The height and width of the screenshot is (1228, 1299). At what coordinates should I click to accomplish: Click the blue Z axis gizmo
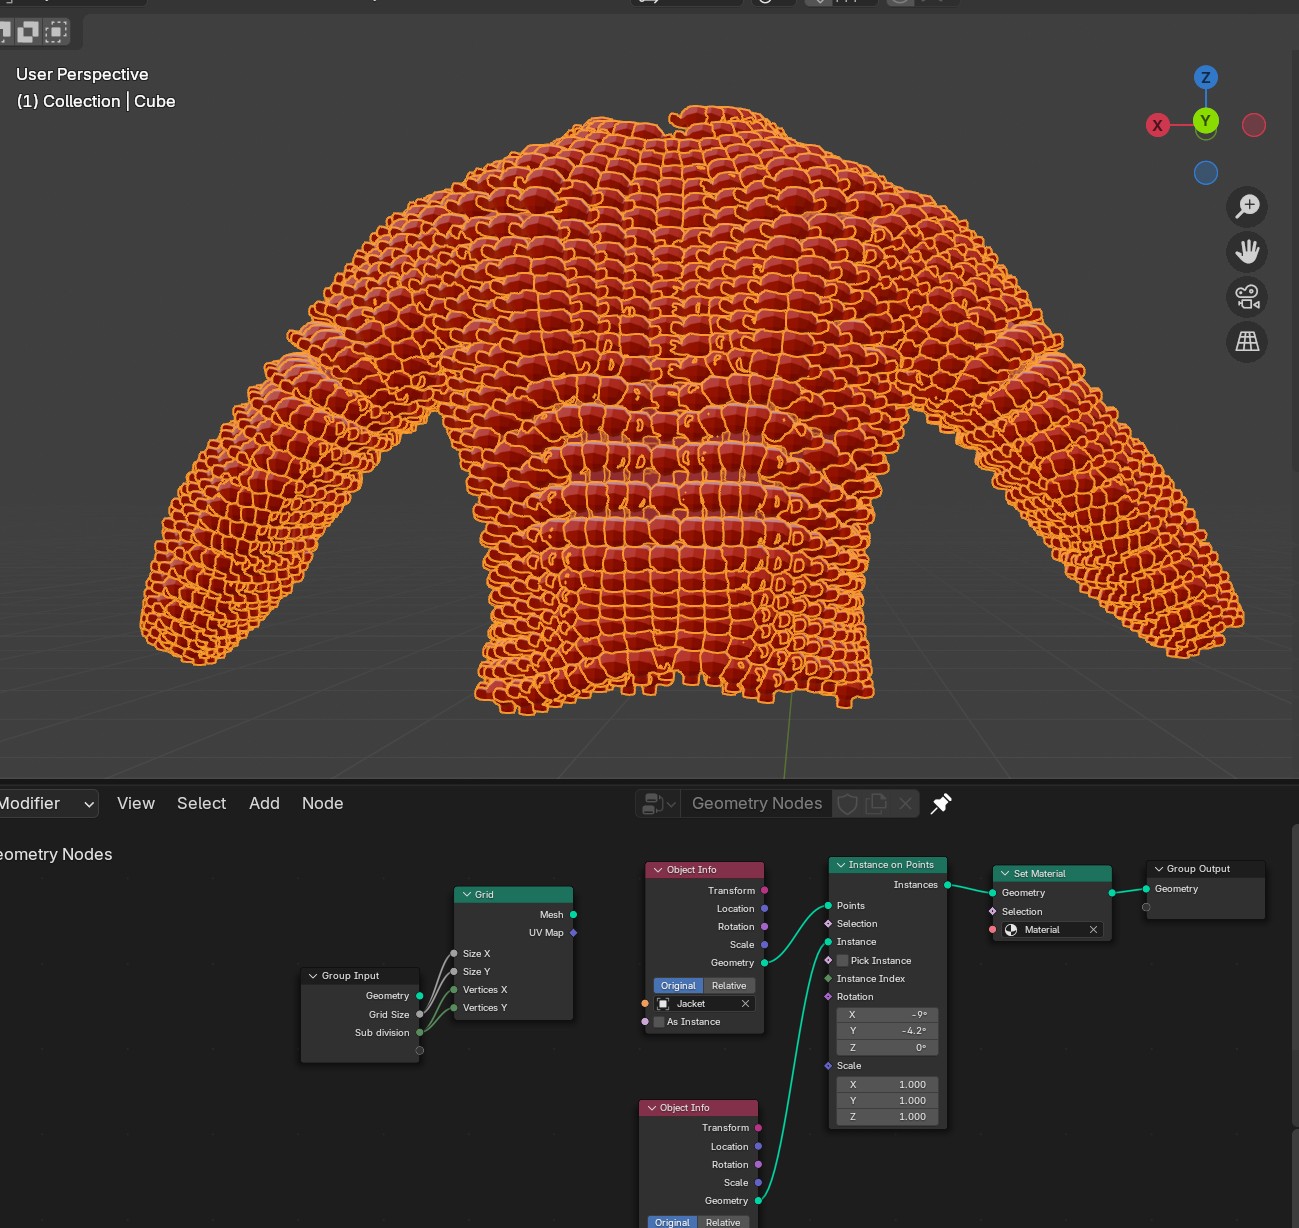[x=1205, y=77]
